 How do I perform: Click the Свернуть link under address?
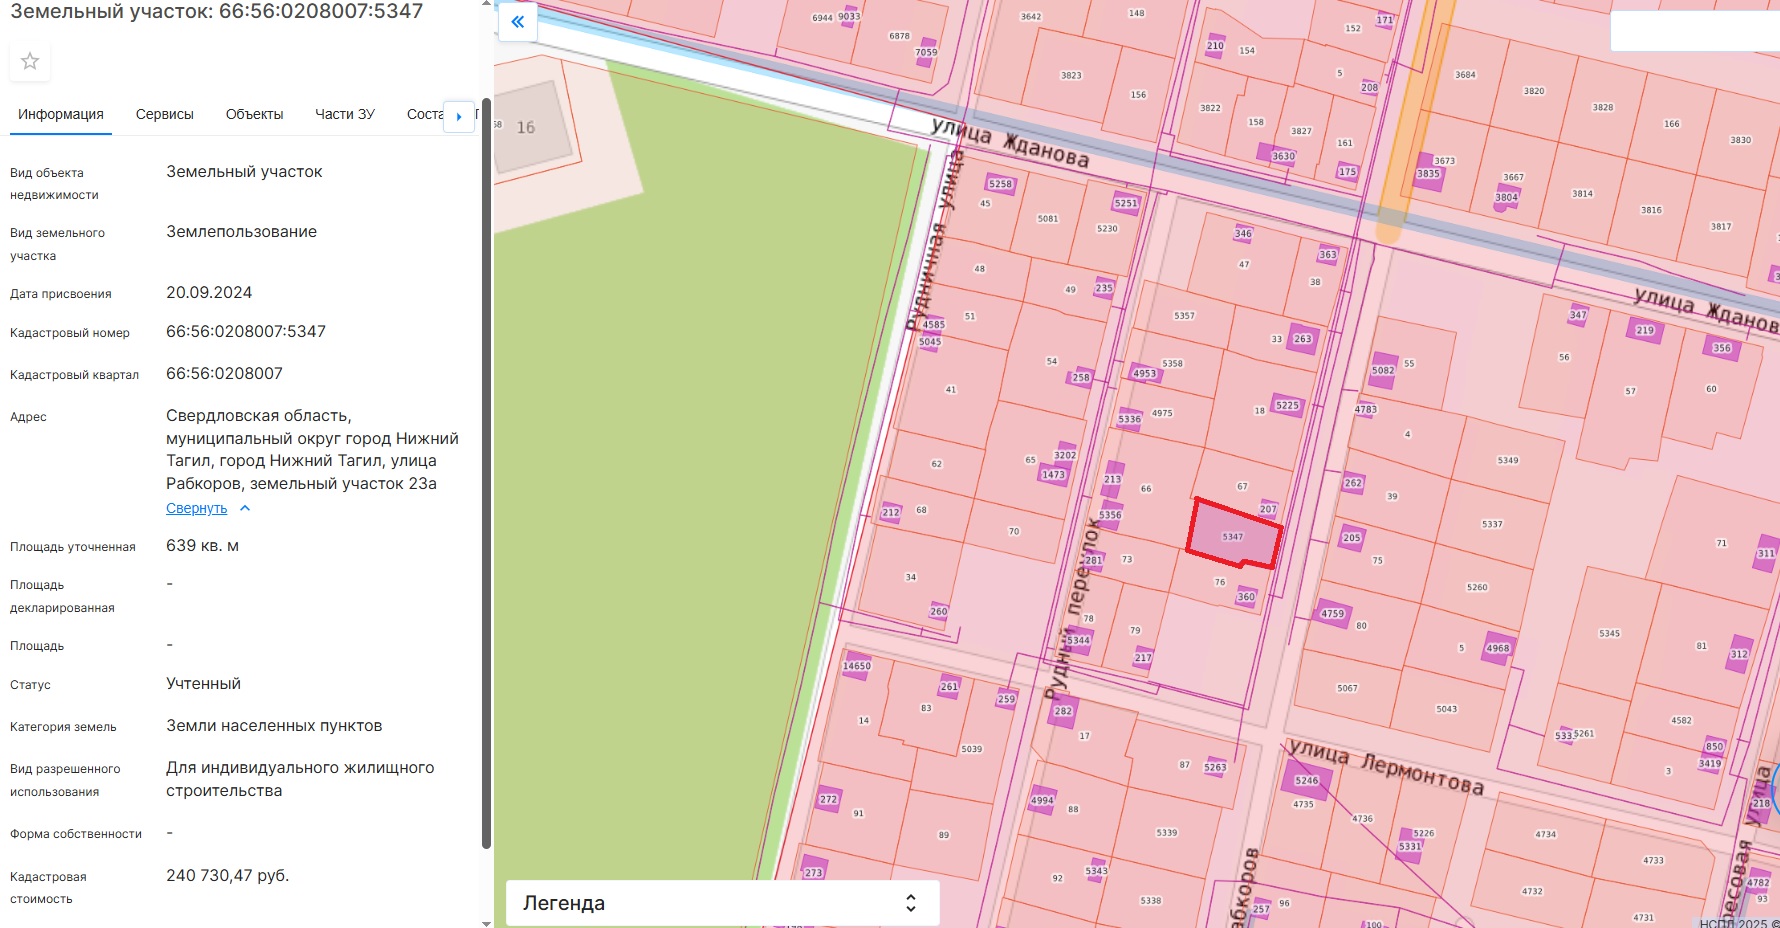pyautogui.click(x=196, y=508)
